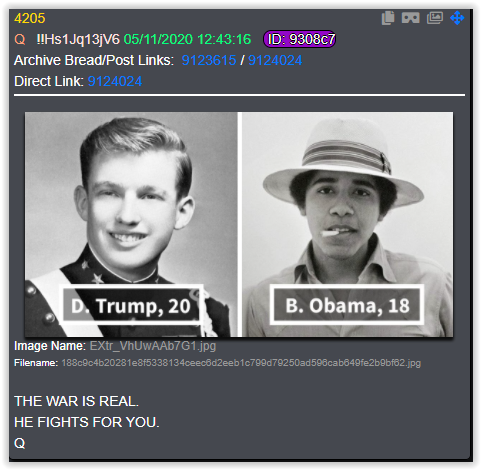
Task: Open archive bread link 9123615
Action: click(209, 60)
